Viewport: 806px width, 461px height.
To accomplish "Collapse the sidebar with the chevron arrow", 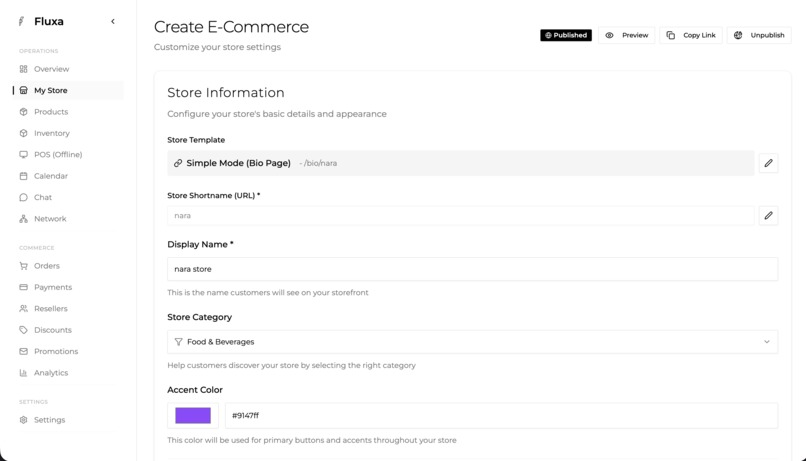I will click(113, 21).
